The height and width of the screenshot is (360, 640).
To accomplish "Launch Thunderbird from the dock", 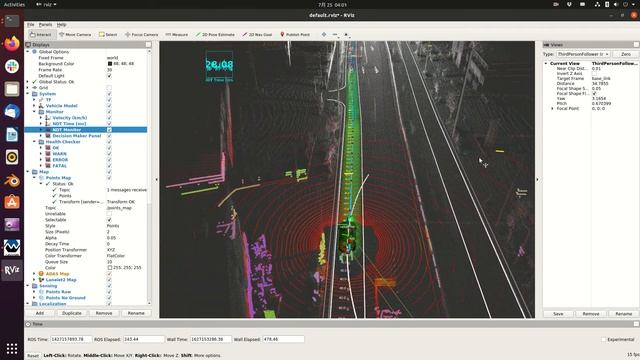I will 12,111.
